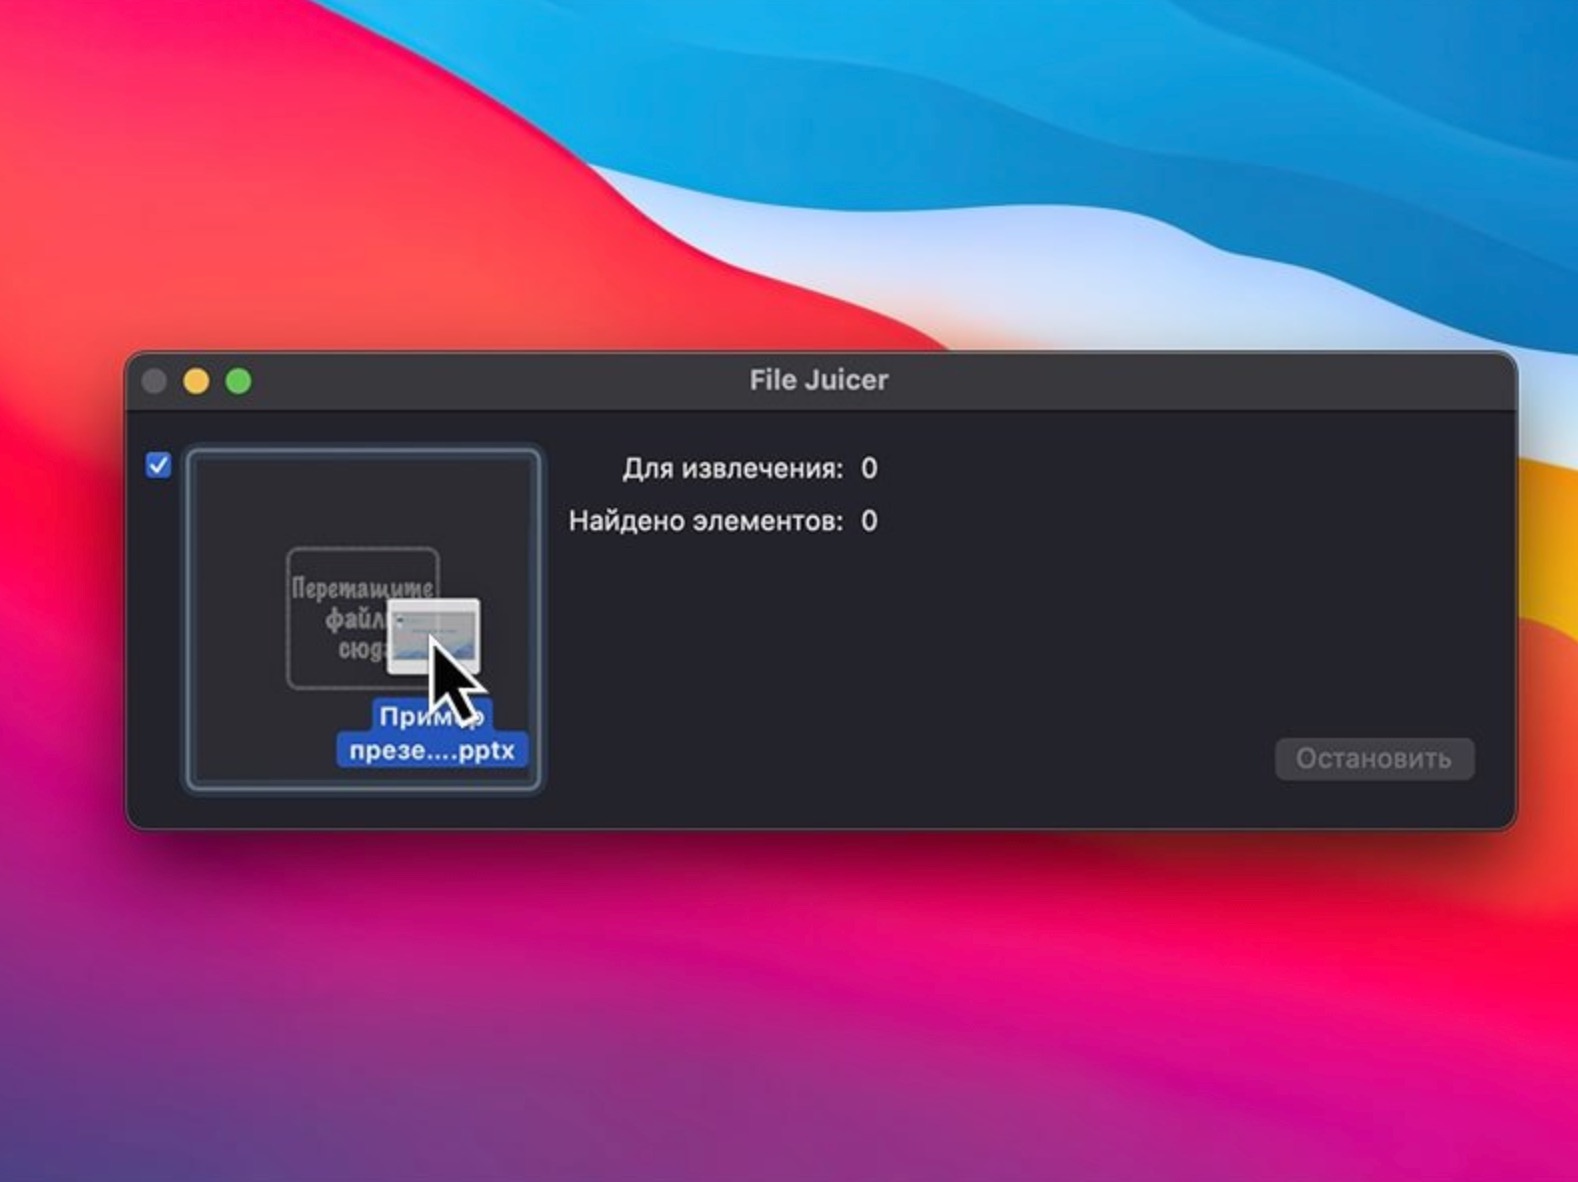Click the pink desktop wallpaper below the window
The width and height of the screenshot is (1578, 1182).
pos(800,1000)
